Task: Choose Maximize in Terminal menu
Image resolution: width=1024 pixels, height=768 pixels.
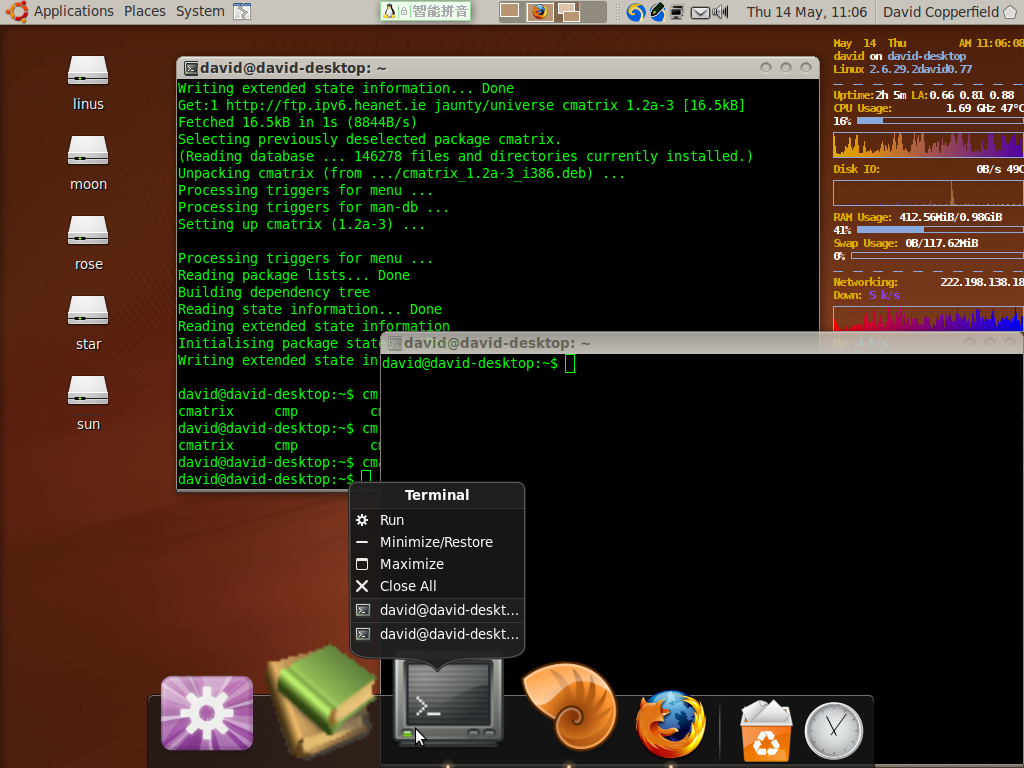Action: click(x=437, y=564)
